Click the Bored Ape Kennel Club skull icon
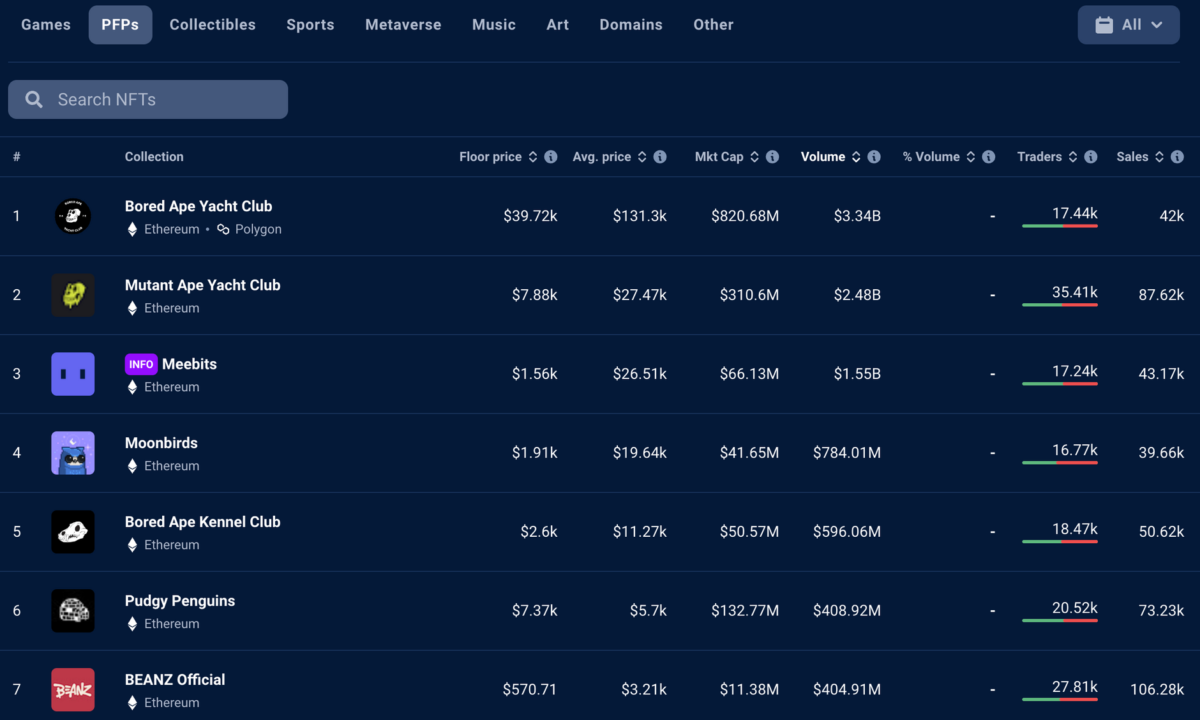Image resolution: width=1200 pixels, height=720 pixels. [73, 532]
